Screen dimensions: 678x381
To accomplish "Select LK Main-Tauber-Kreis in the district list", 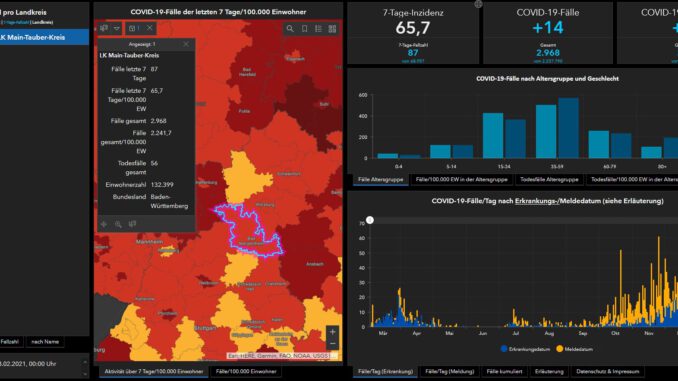I will [44, 37].
